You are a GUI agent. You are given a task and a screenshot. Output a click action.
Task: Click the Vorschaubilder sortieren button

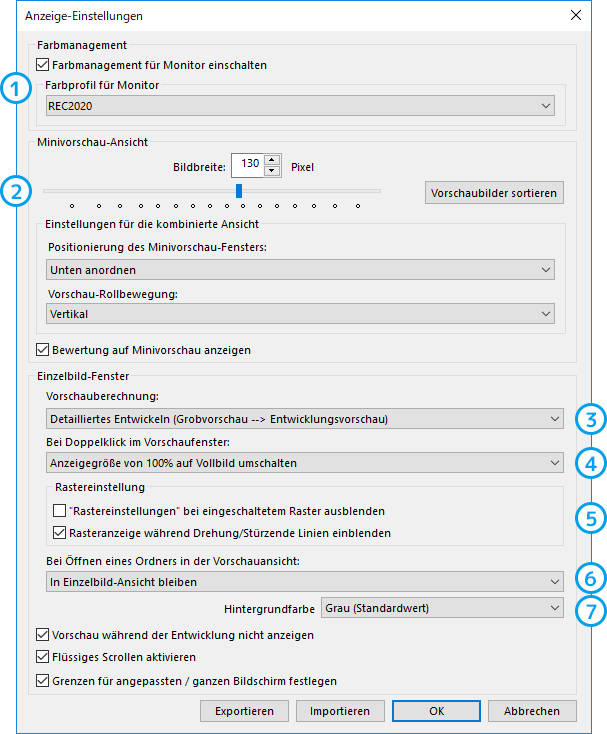(494, 193)
